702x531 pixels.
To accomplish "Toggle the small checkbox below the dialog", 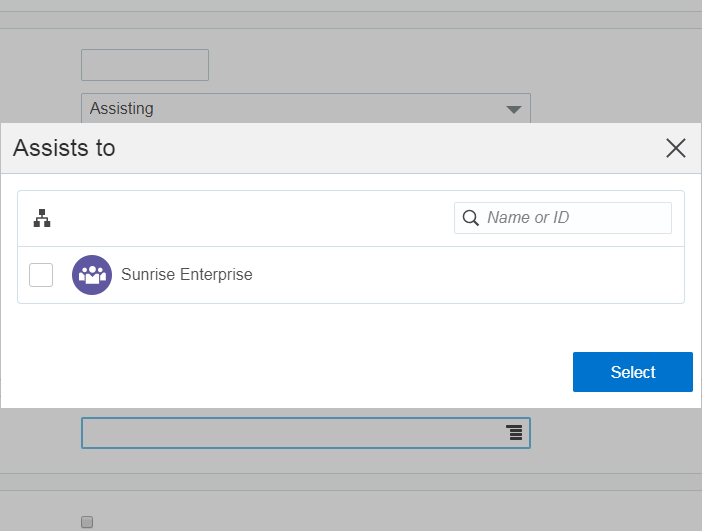I will click(x=87, y=521).
